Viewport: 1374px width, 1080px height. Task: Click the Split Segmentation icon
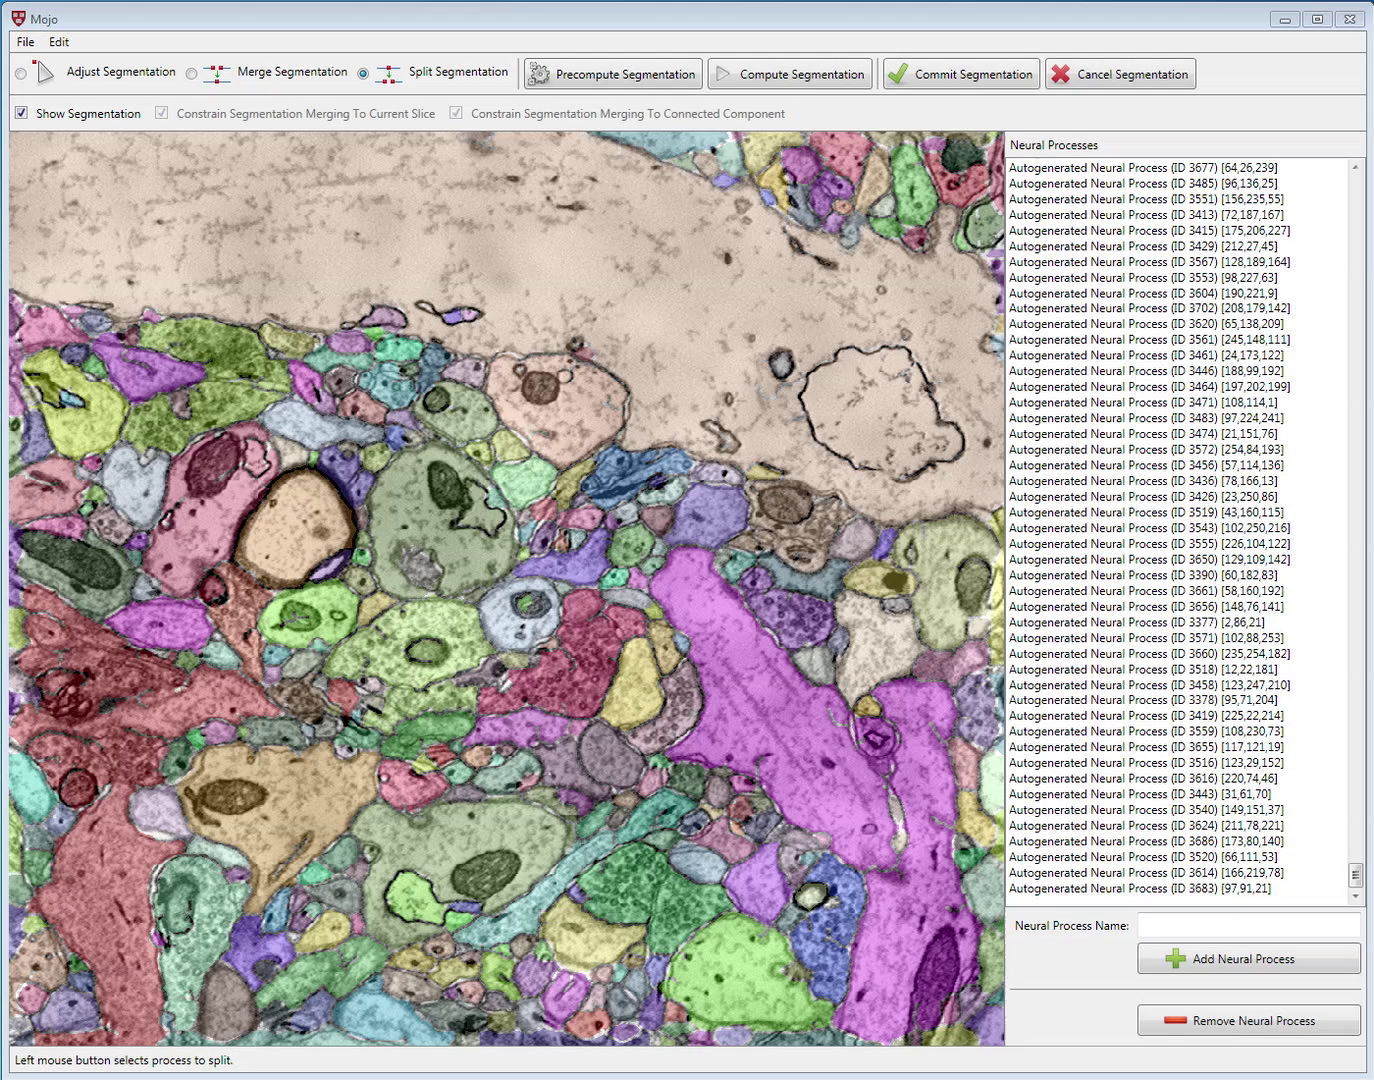[388, 73]
